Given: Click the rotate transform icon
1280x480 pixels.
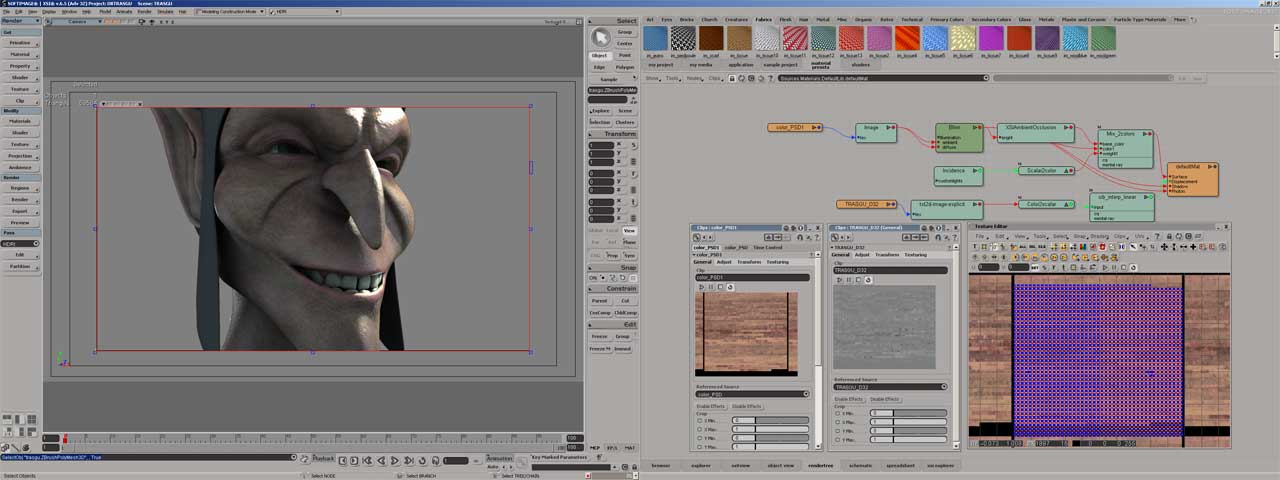Looking at the screenshot, I should (x=634, y=174).
